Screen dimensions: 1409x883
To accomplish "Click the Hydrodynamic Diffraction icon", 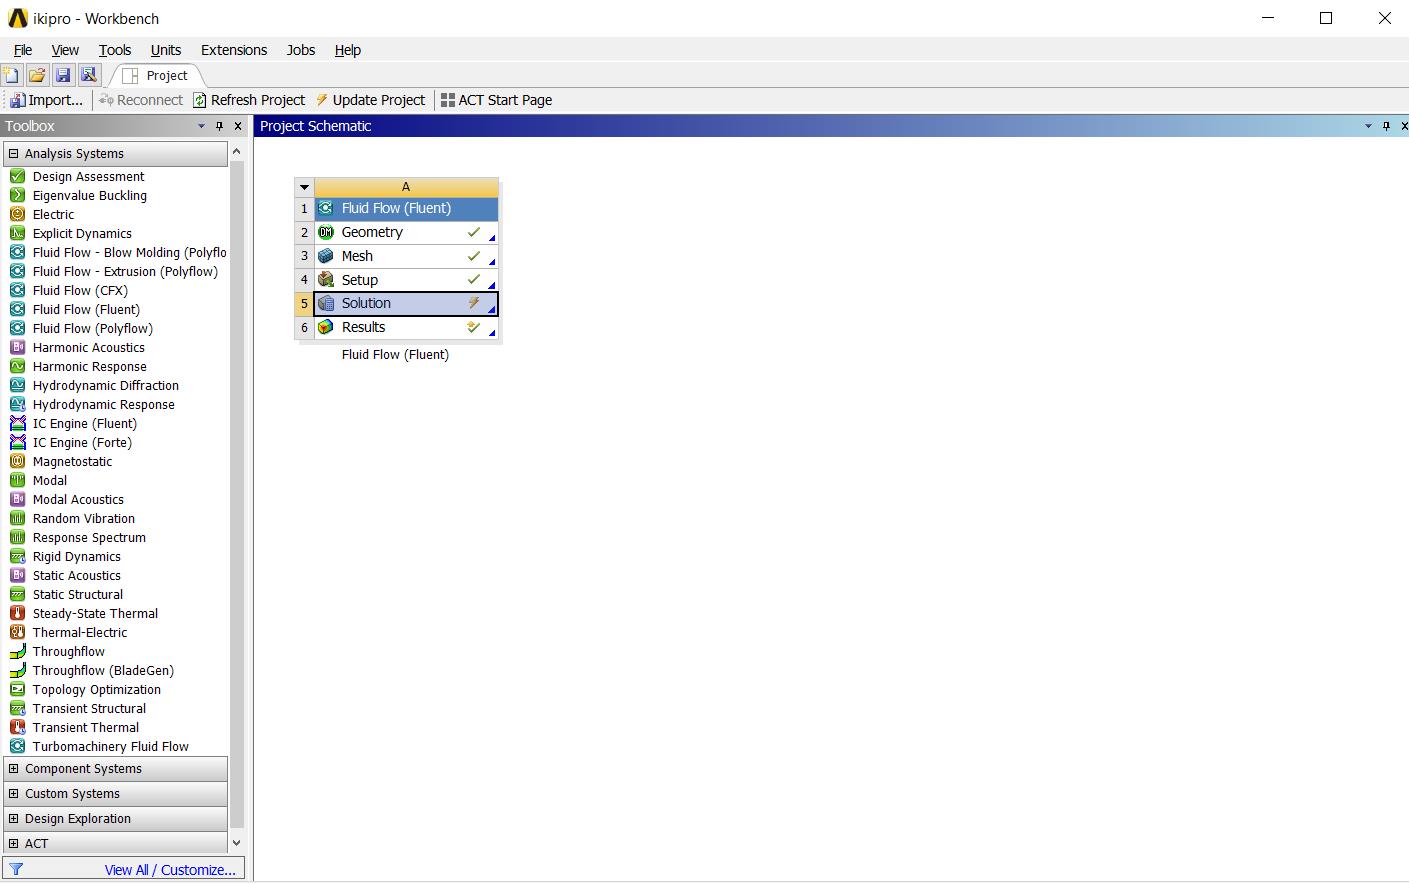I will click(x=17, y=385).
